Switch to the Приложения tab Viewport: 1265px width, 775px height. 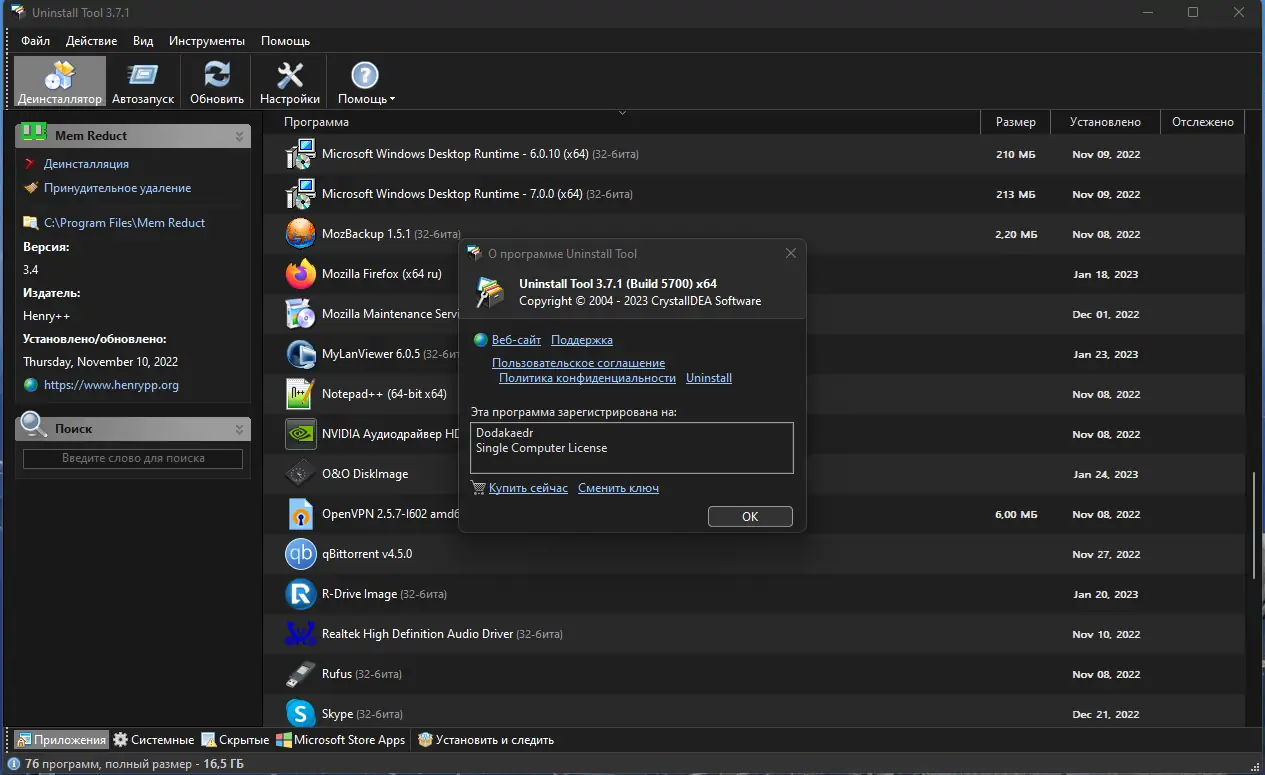click(x=61, y=740)
